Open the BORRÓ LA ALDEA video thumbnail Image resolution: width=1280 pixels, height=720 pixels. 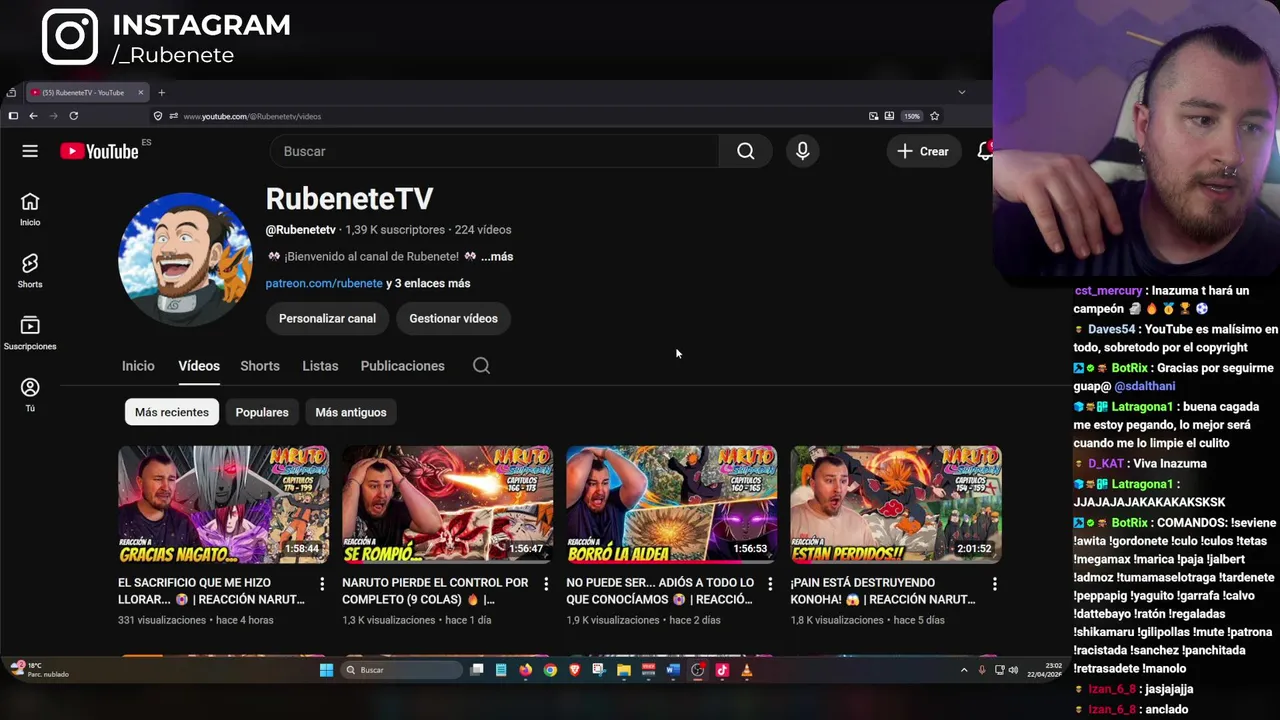pos(671,505)
